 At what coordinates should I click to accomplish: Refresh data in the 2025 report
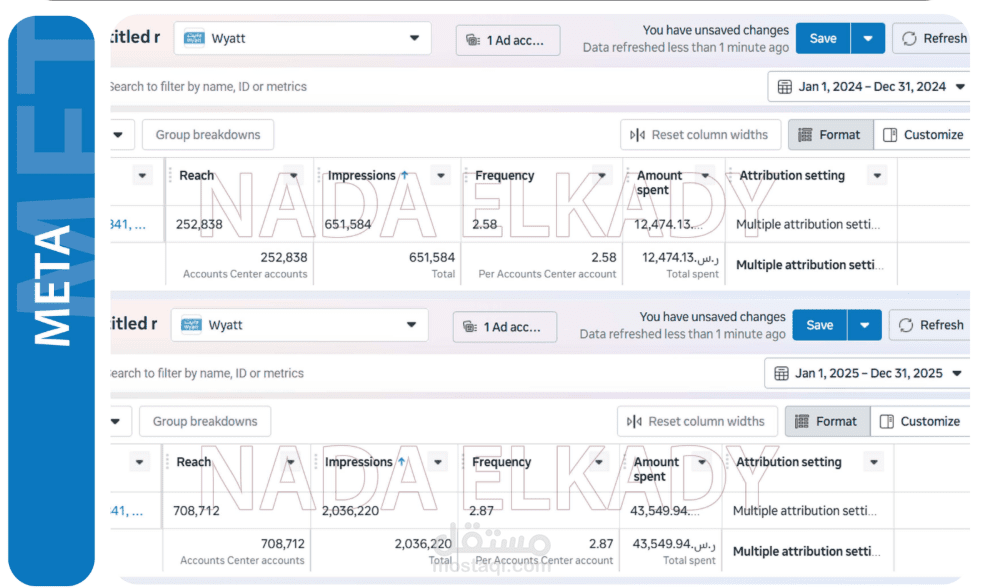[x=931, y=325]
